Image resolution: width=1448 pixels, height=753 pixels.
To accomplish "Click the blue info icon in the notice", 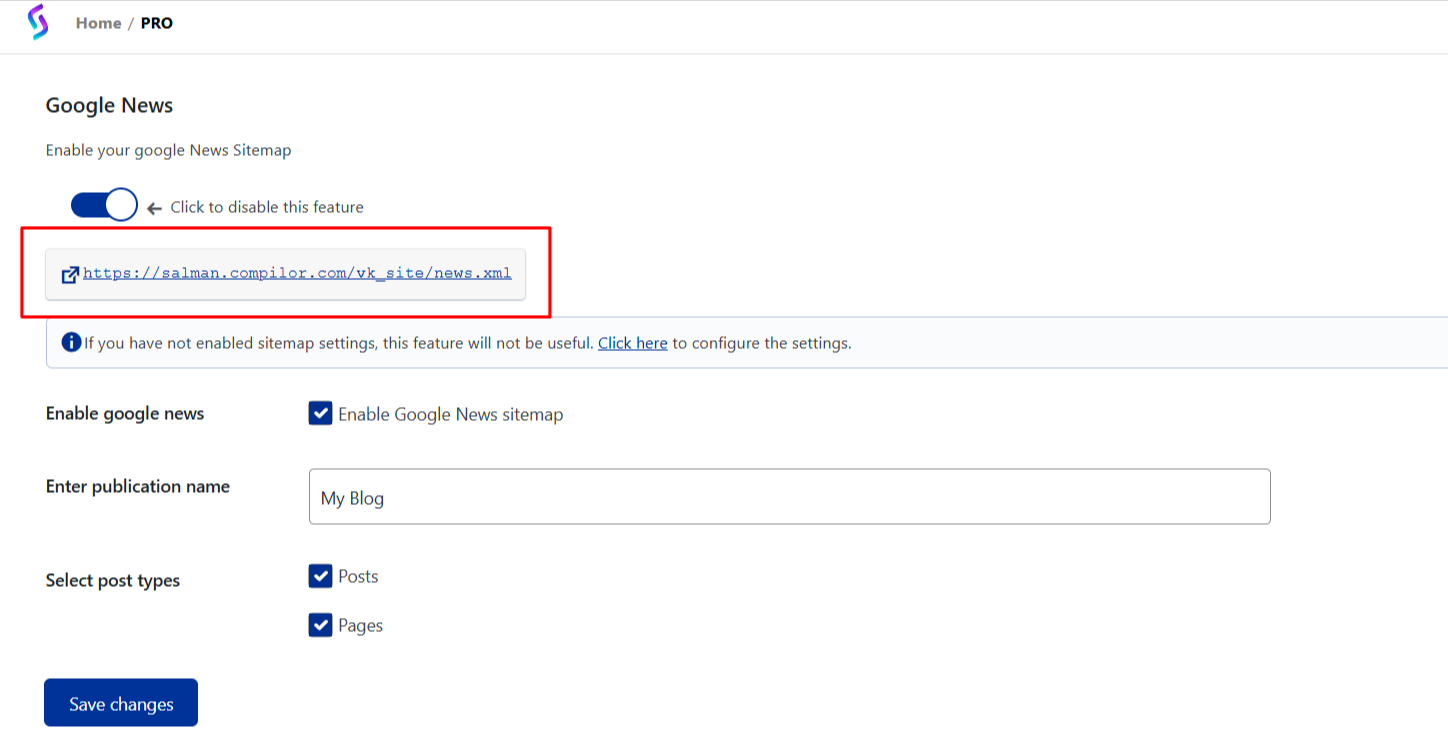I will [71, 343].
